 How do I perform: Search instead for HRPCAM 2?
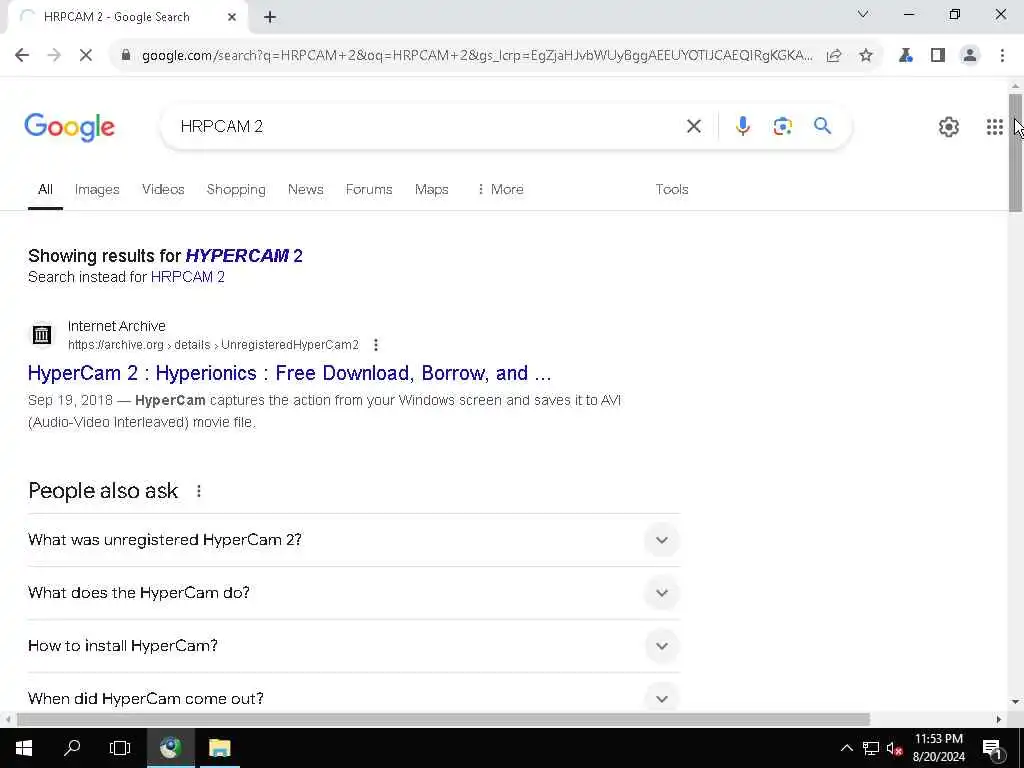(188, 277)
